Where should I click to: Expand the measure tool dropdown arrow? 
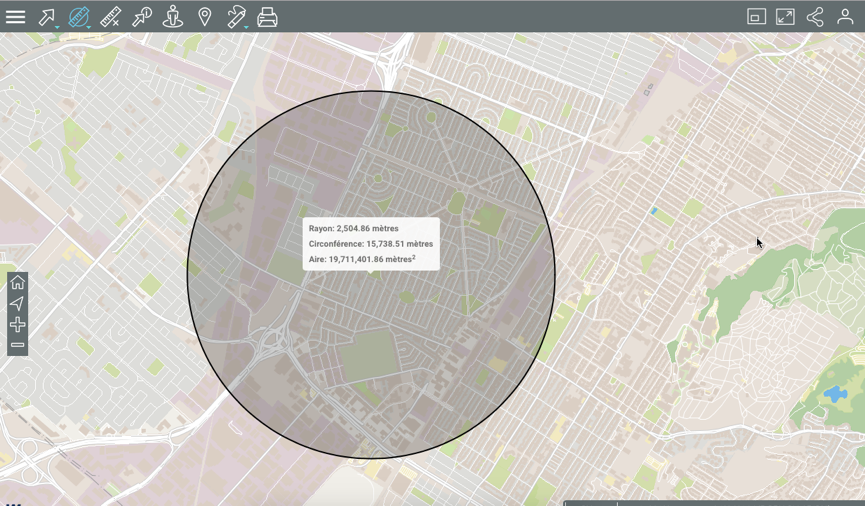tap(89, 27)
